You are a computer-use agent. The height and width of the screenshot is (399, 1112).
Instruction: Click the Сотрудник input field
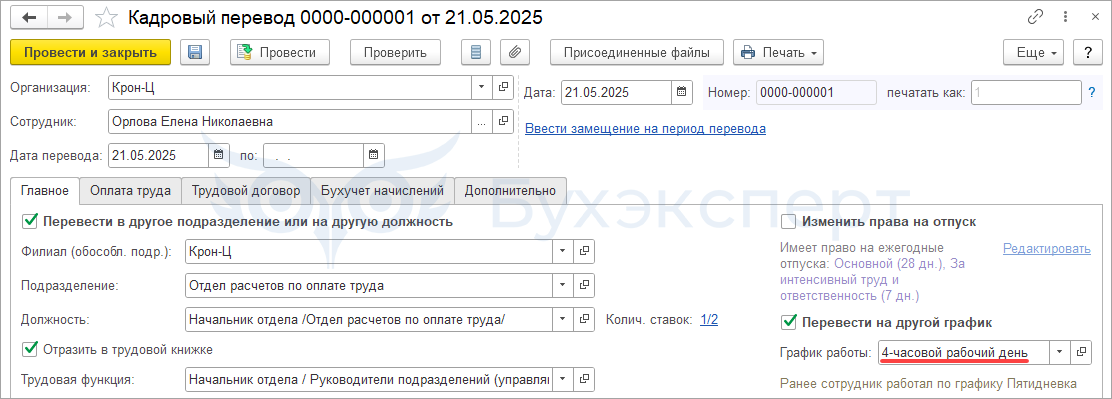[x=291, y=121]
